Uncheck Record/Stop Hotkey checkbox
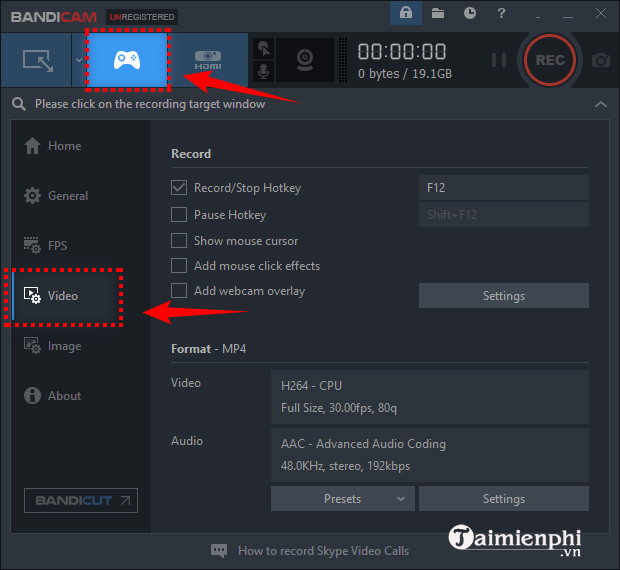The image size is (620, 570). [x=179, y=188]
